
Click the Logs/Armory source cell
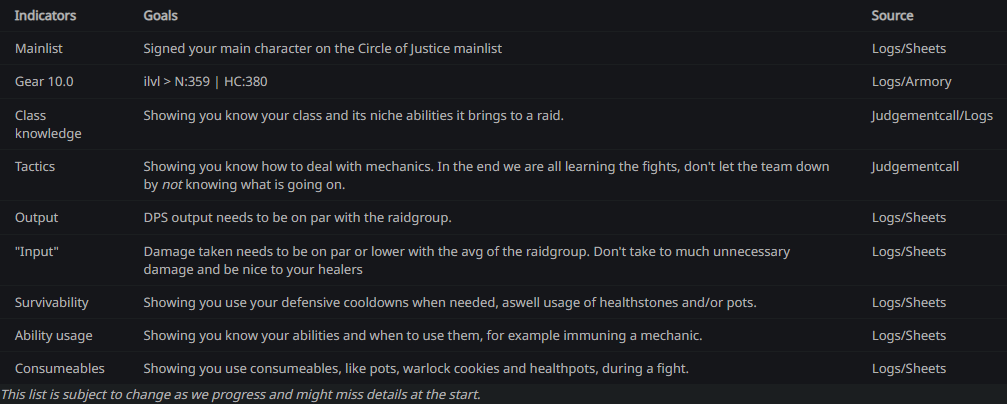[x=911, y=82]
